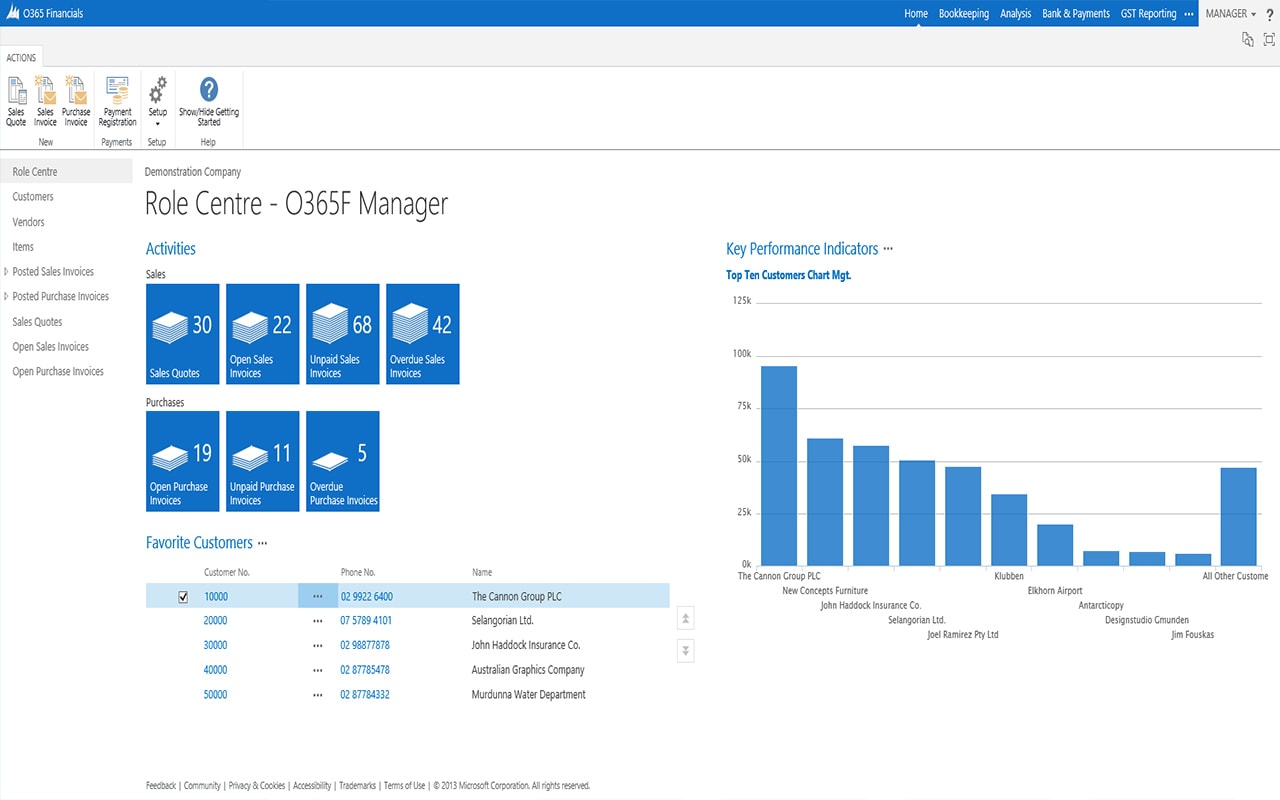Uncheck the checkbox for customer 10000
Image resolution: width=1280 pixels, height=800 pixels.
pos(183,597)
